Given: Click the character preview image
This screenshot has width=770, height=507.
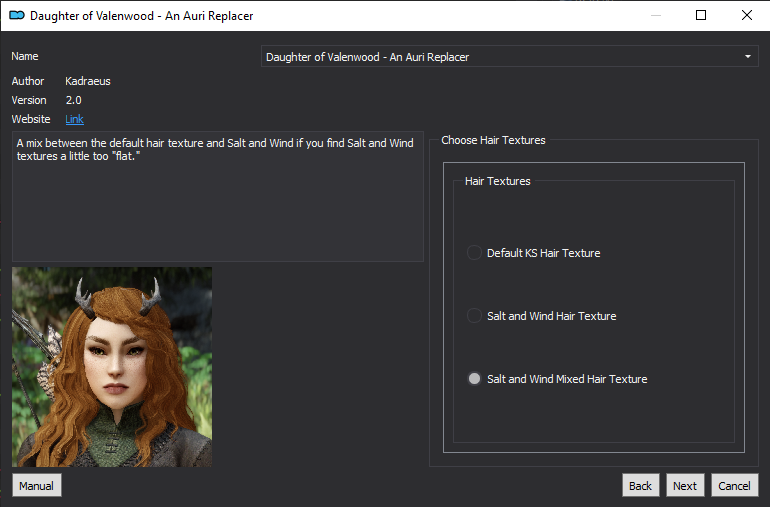Looking at the screenshot, I should (112, 366).
